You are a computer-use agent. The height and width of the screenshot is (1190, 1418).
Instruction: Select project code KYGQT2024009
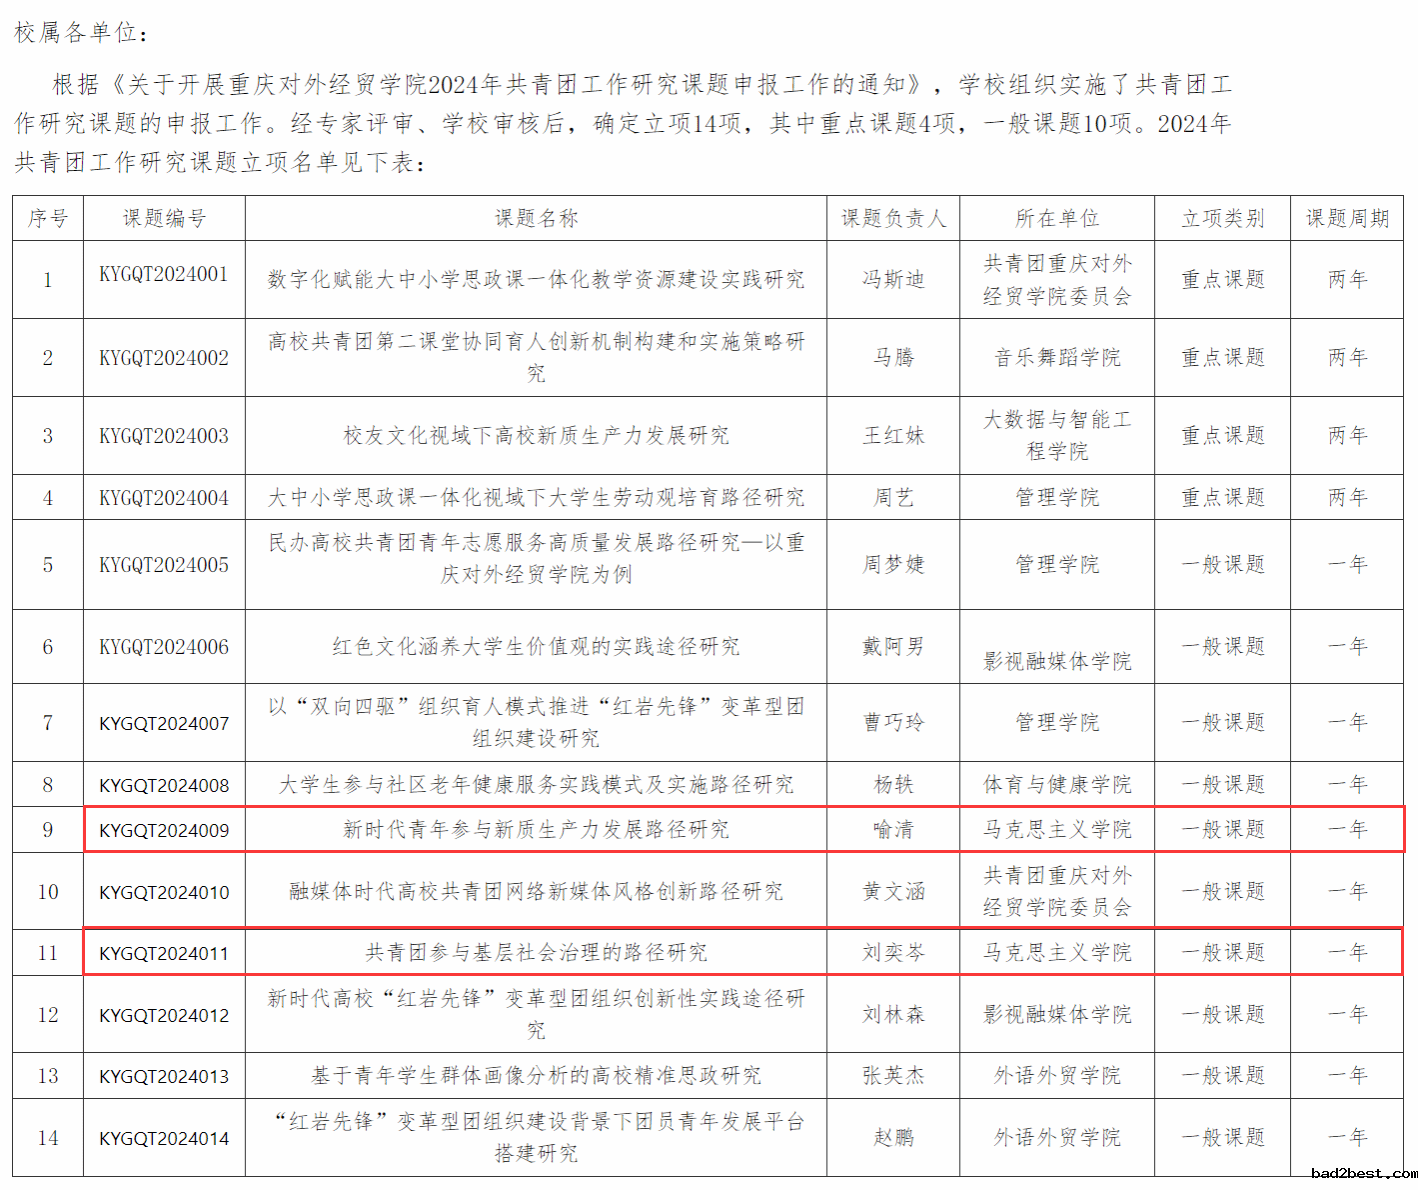click(x=164, y=830)
